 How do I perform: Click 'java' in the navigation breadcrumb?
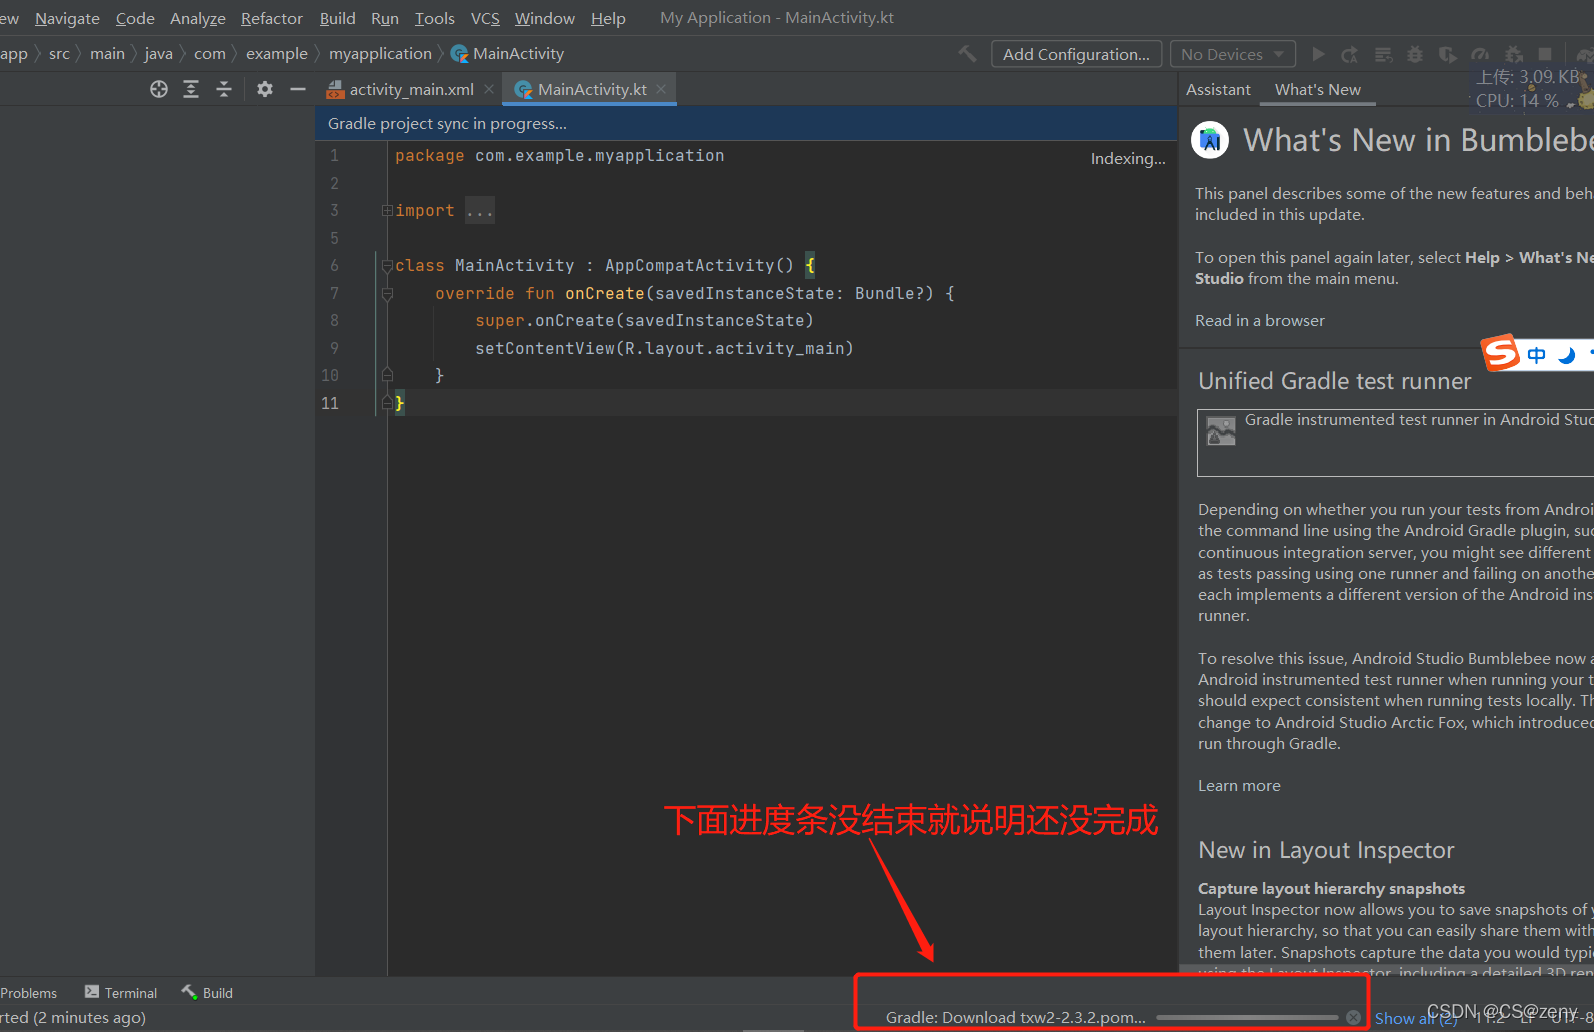[x=158, y=53]
